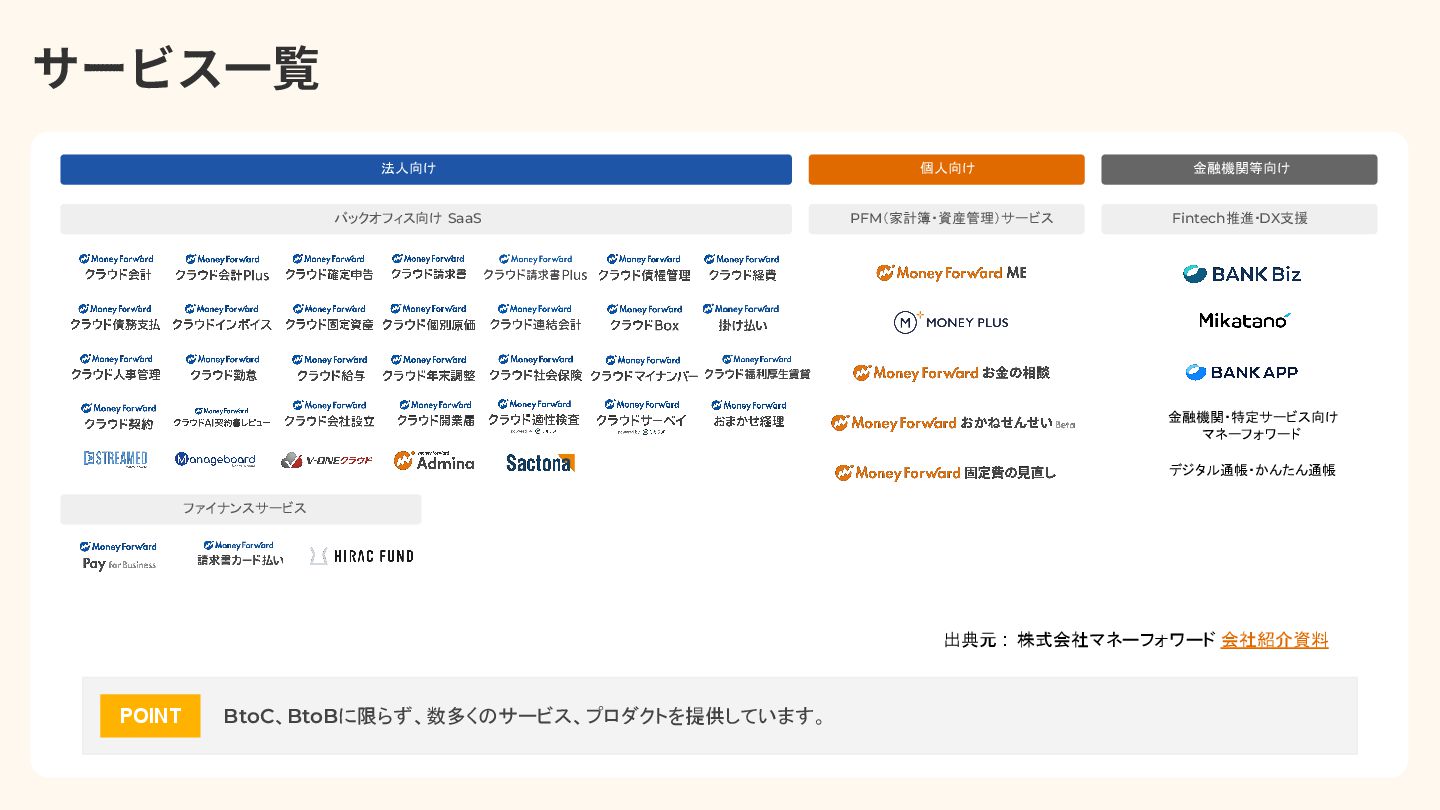Select the バックオフィス向け SaaS section label

pyautogui.click(x=426, y=219)
